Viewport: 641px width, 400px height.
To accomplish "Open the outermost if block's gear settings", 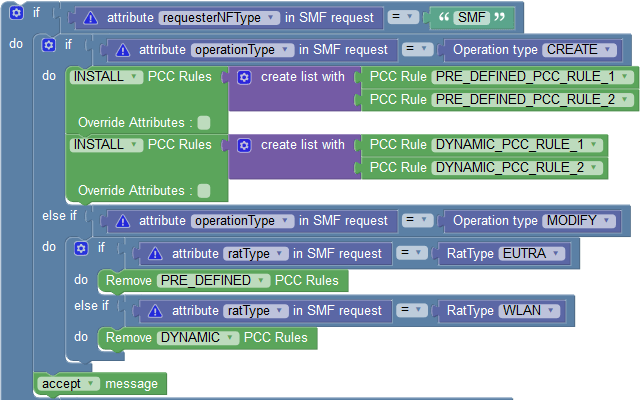I will (16, 13).
